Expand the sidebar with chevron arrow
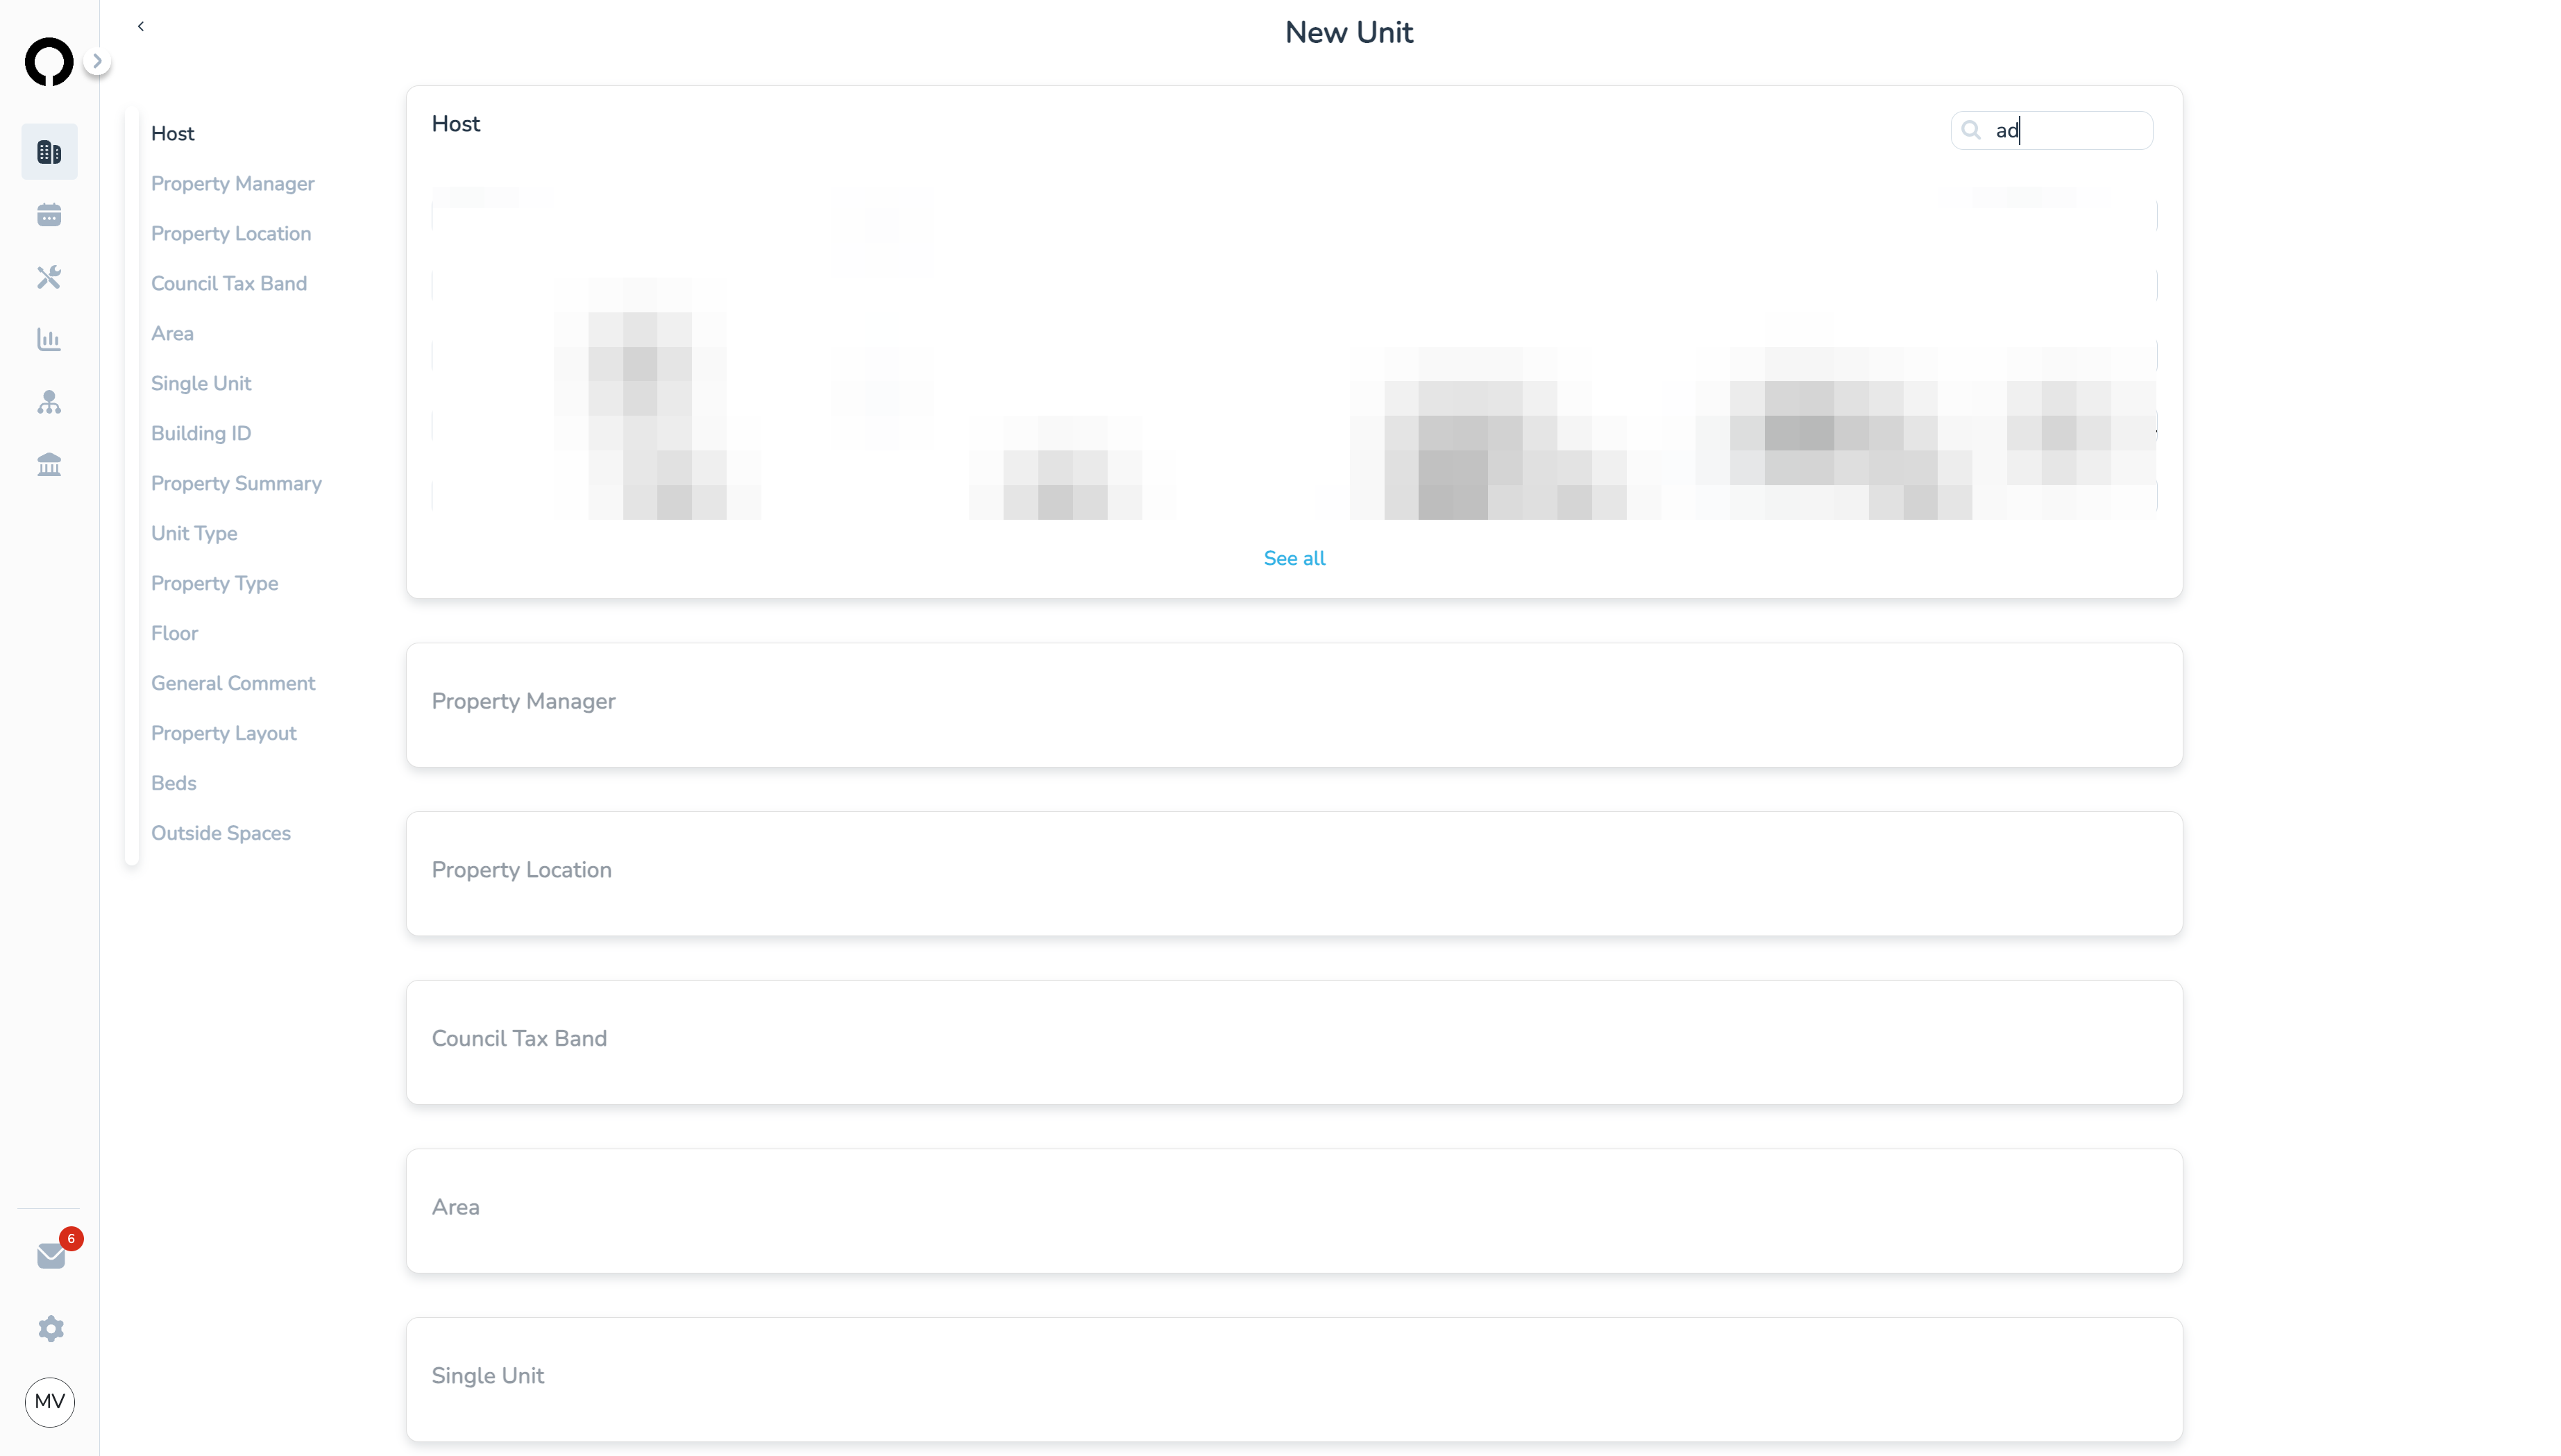 pyautogui.click(x=97, y=61)
